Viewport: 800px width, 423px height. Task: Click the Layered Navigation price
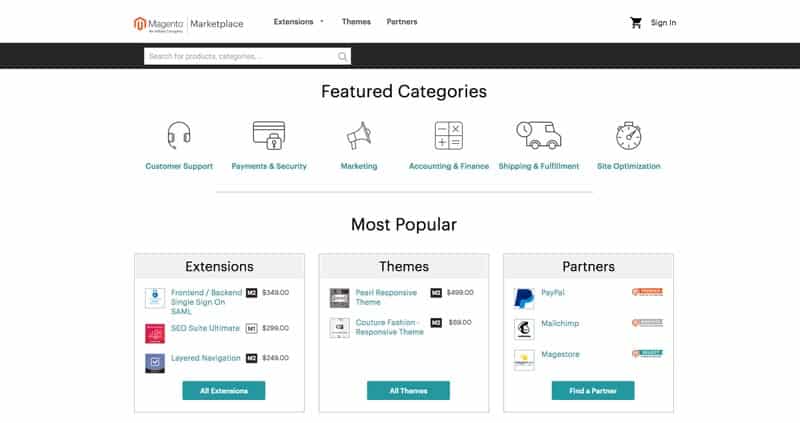tap(276, 358)
